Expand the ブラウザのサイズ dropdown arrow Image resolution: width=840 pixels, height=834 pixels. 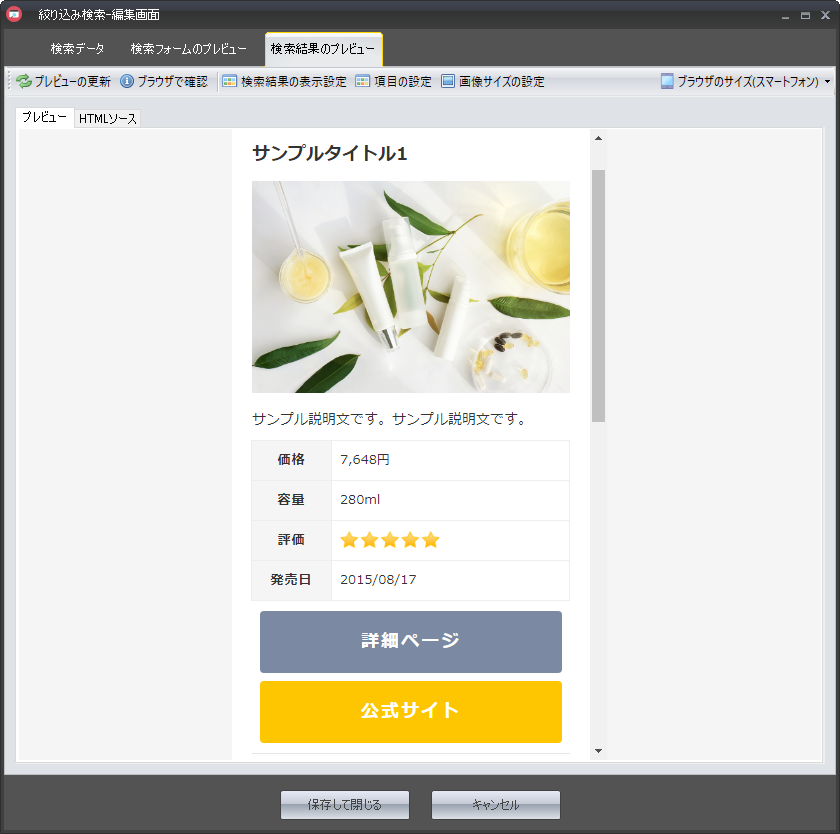[x=827, y=82]
